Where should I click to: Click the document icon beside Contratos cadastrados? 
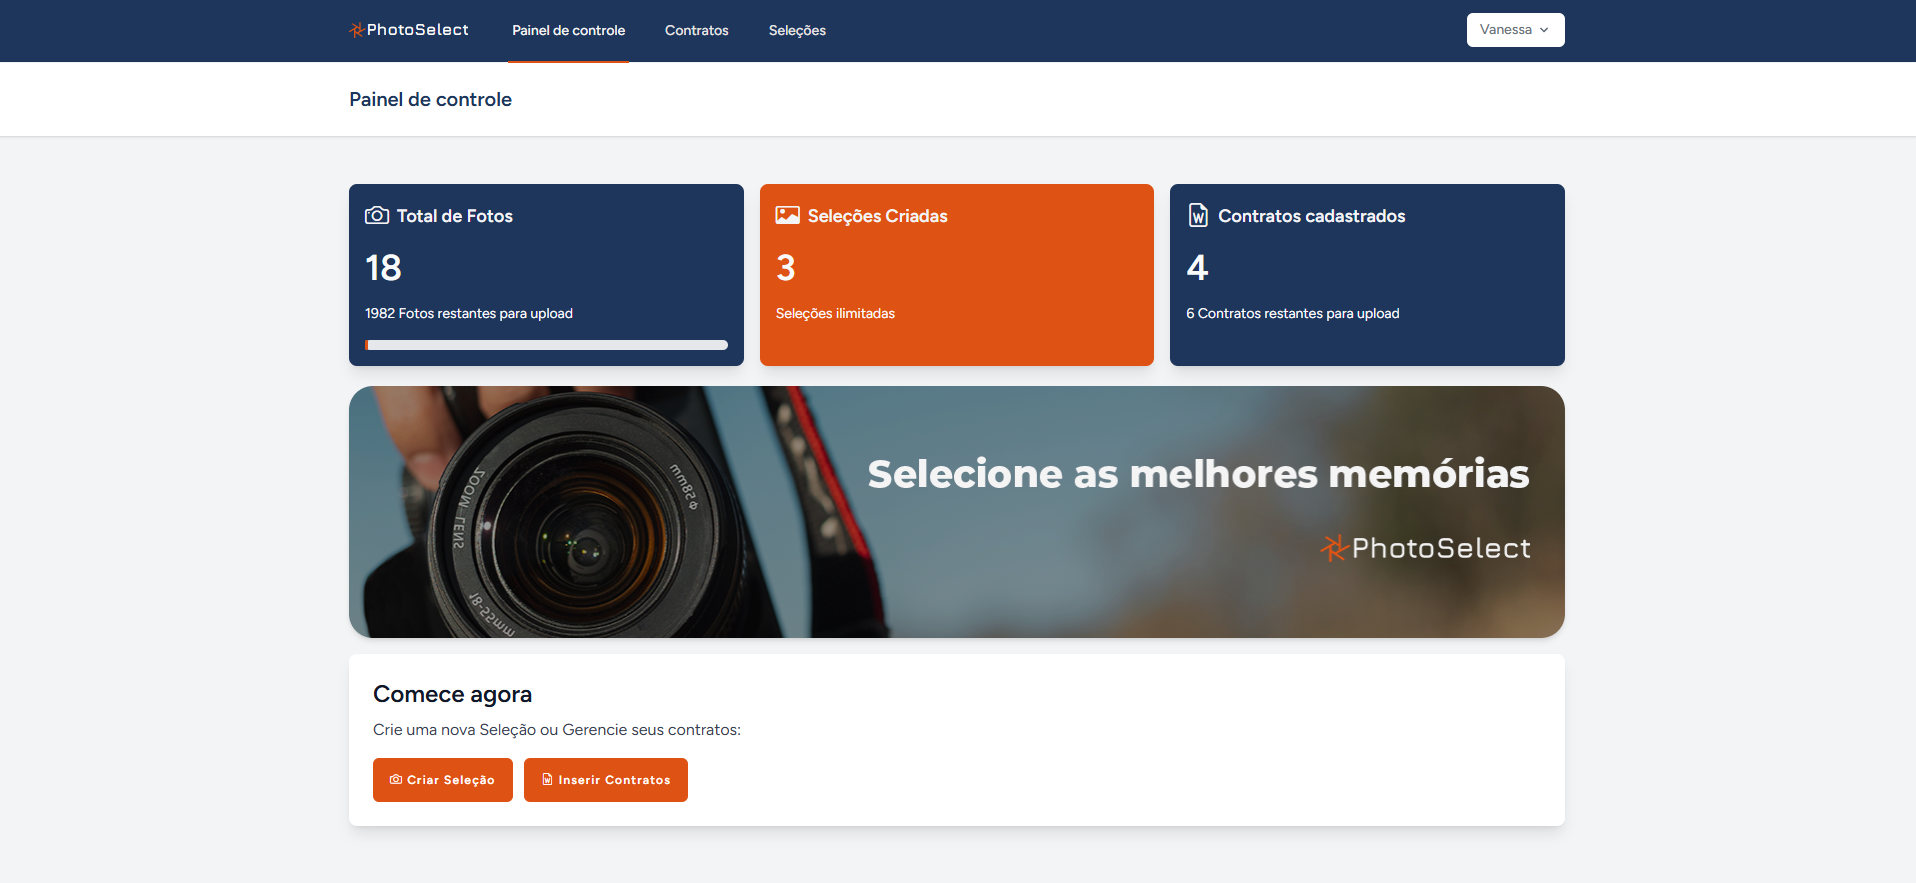point(1198,215)
